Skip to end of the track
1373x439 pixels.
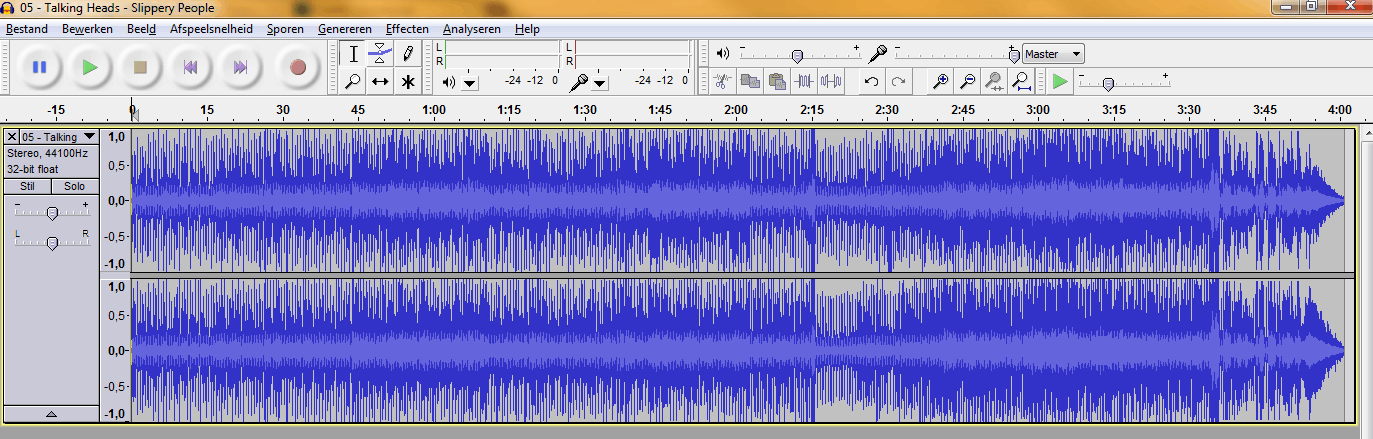tap(240, 67)
